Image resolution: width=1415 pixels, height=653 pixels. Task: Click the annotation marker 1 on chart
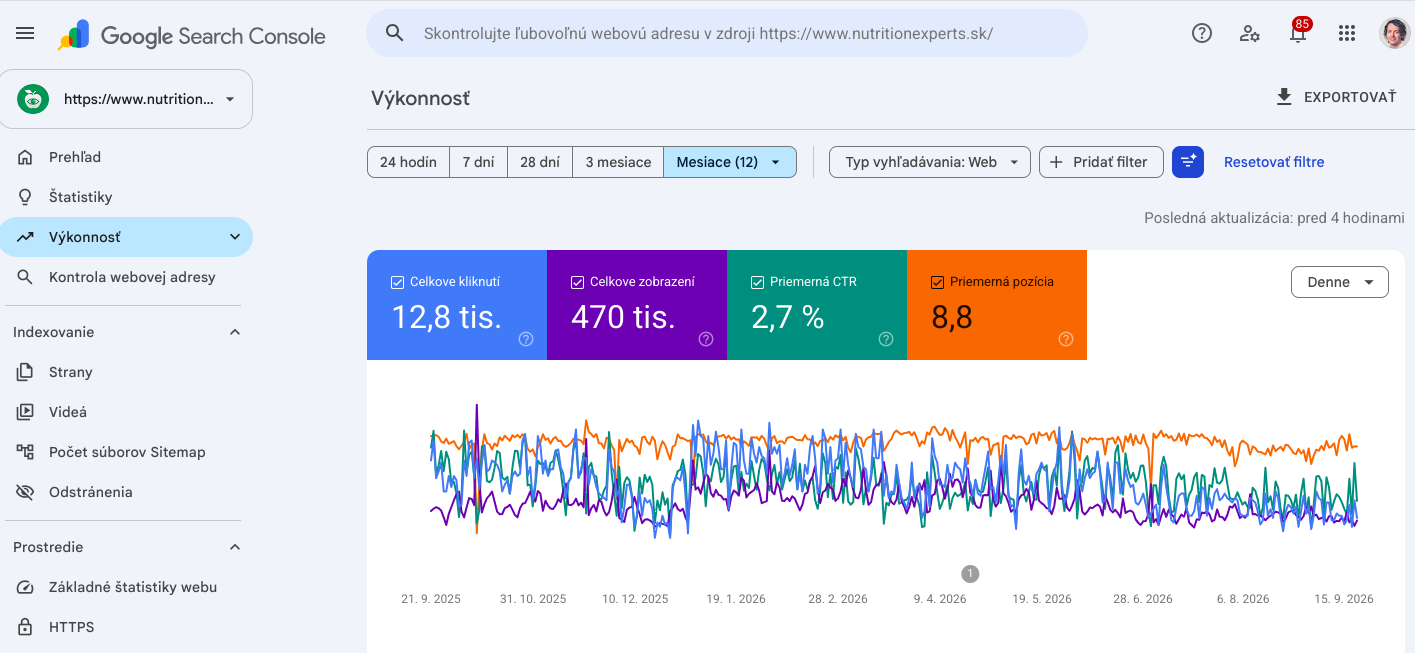970,574
